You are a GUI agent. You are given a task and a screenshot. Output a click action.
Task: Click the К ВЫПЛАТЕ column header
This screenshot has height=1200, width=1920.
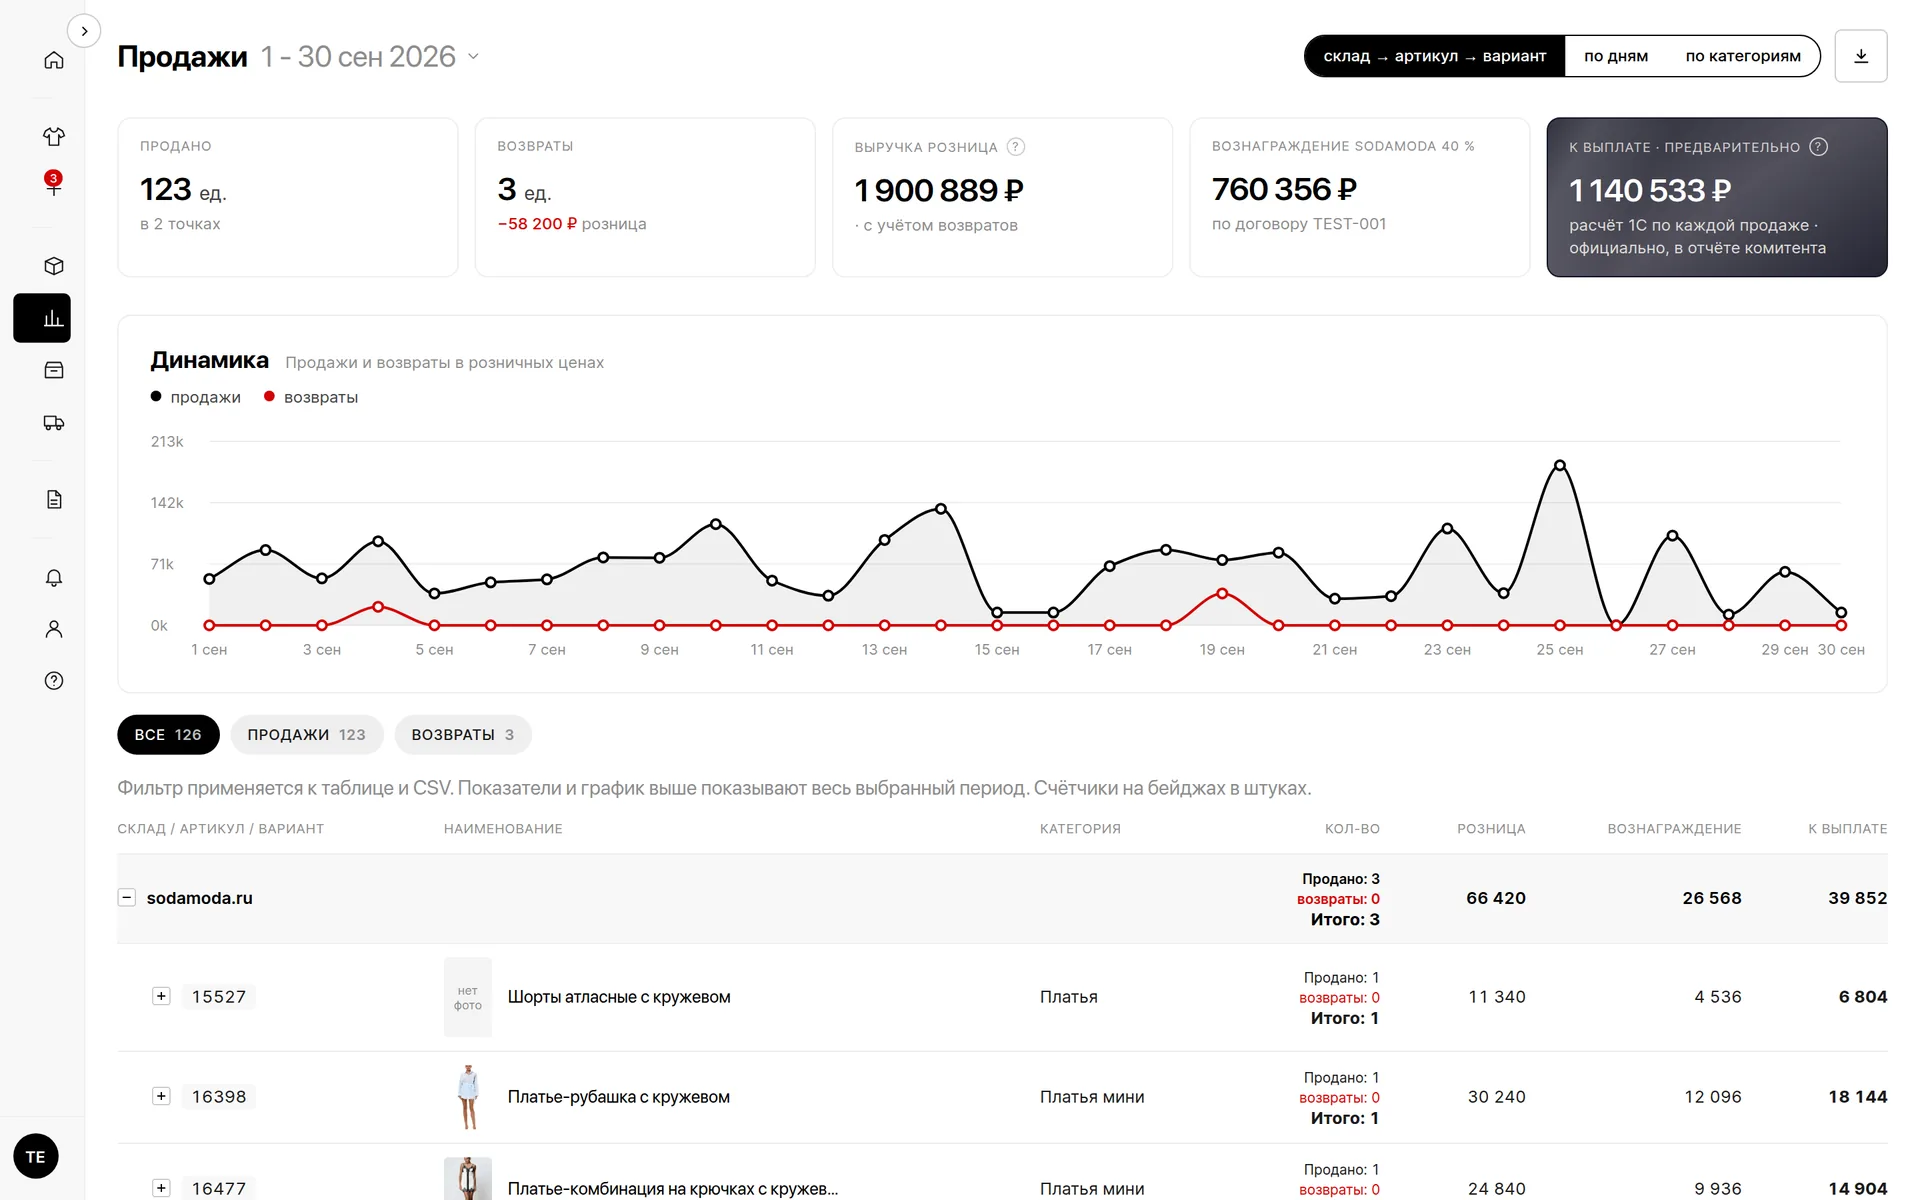point(1847,829)
